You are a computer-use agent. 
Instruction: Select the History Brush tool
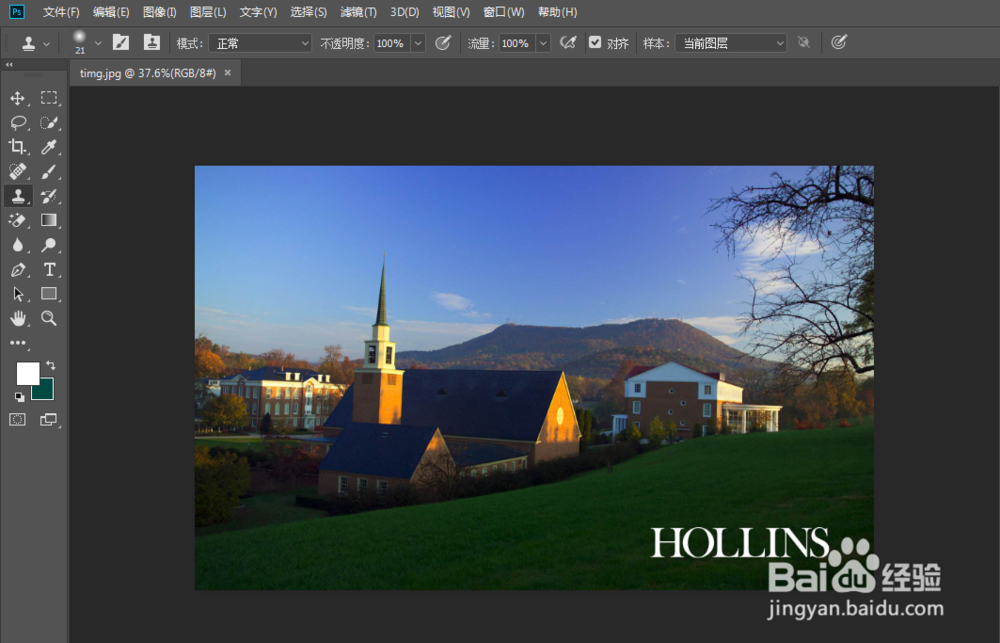pos(49,196)
